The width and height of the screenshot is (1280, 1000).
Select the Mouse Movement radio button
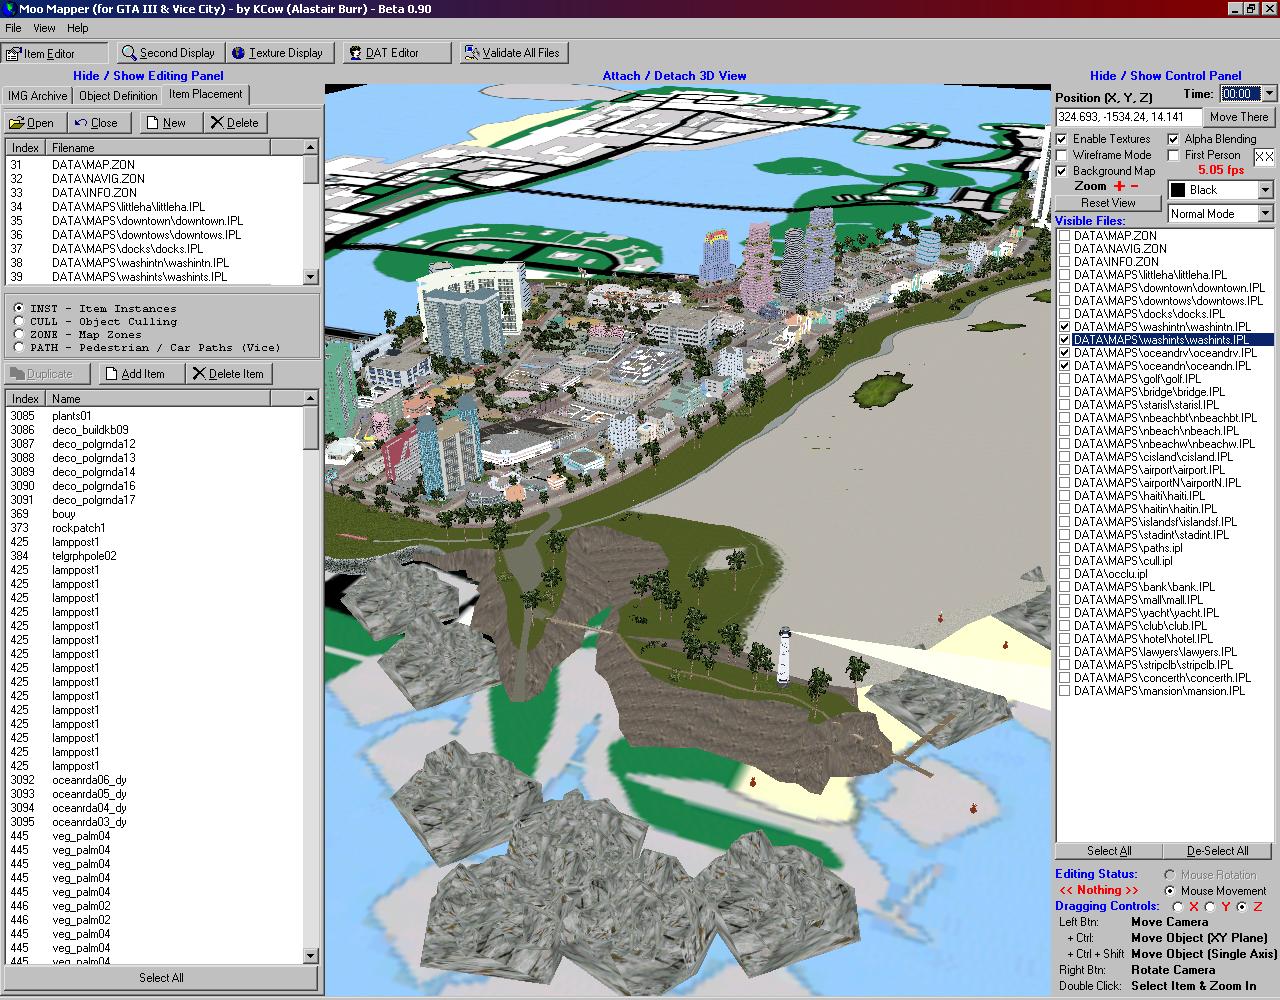tap(1170, 891)
